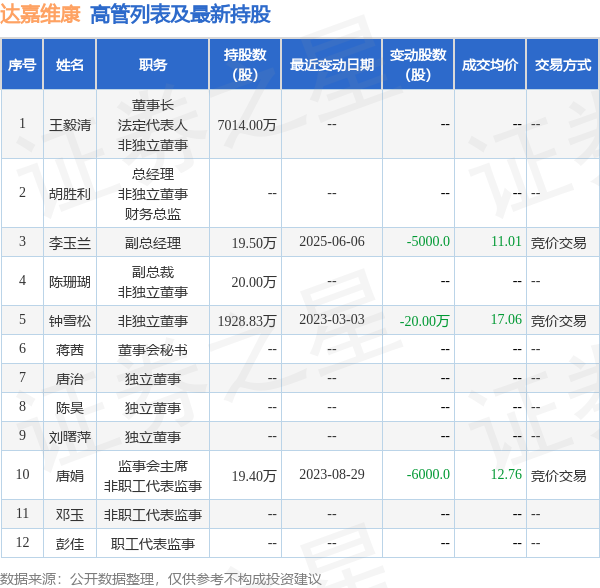Click the 变动股数(股) column header
600x588 pixels.
(418, 65)
